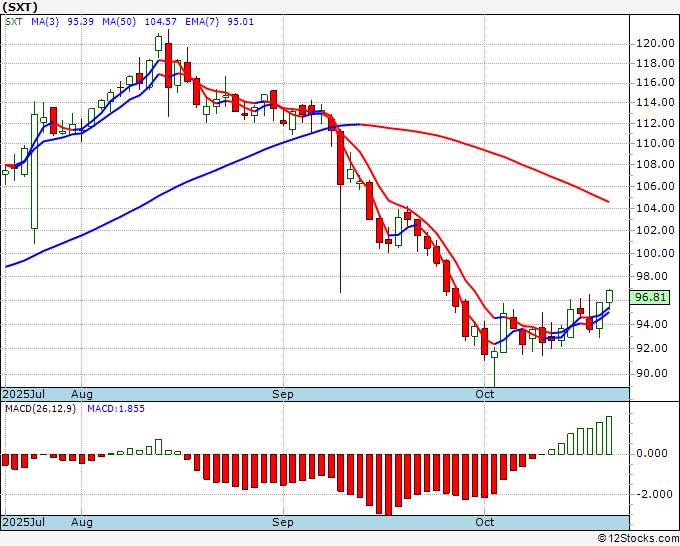Click the tallest green MACD histogram bar
Screen dimensions: 680x546
609,435
